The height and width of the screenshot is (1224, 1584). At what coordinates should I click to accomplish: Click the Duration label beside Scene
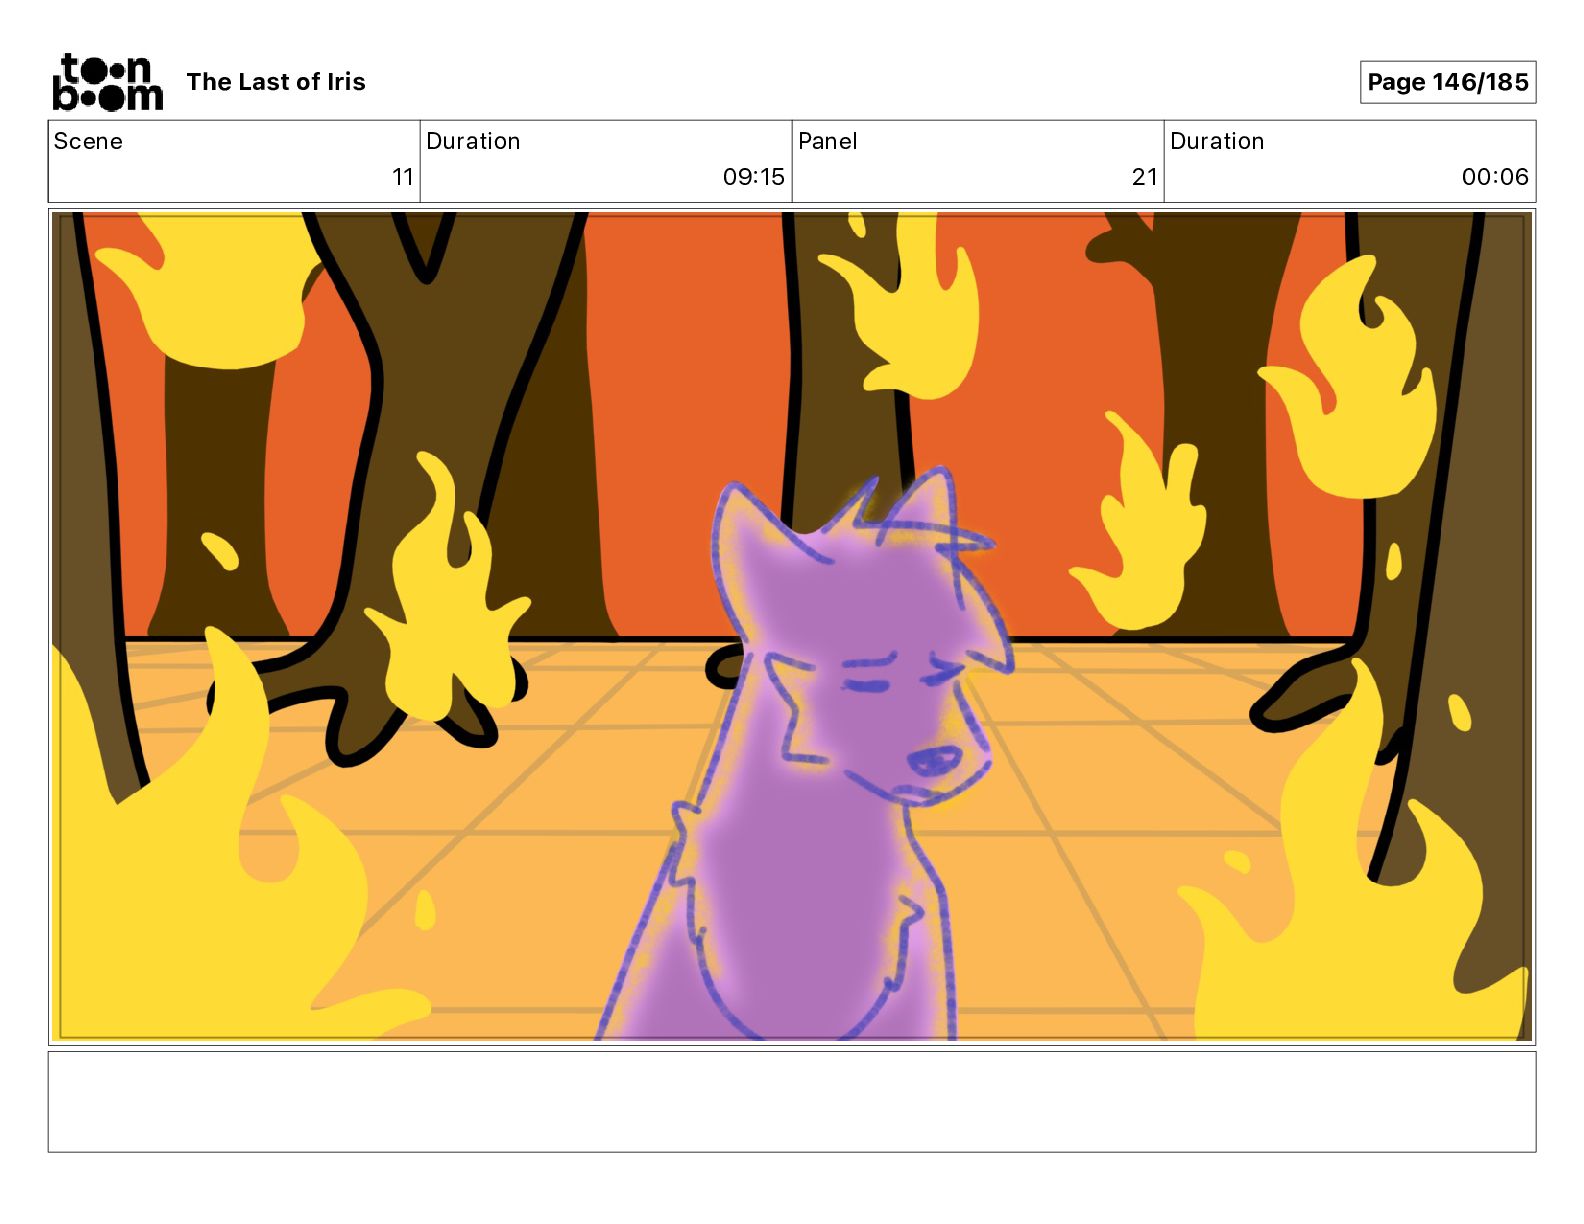tap(473, 141)
